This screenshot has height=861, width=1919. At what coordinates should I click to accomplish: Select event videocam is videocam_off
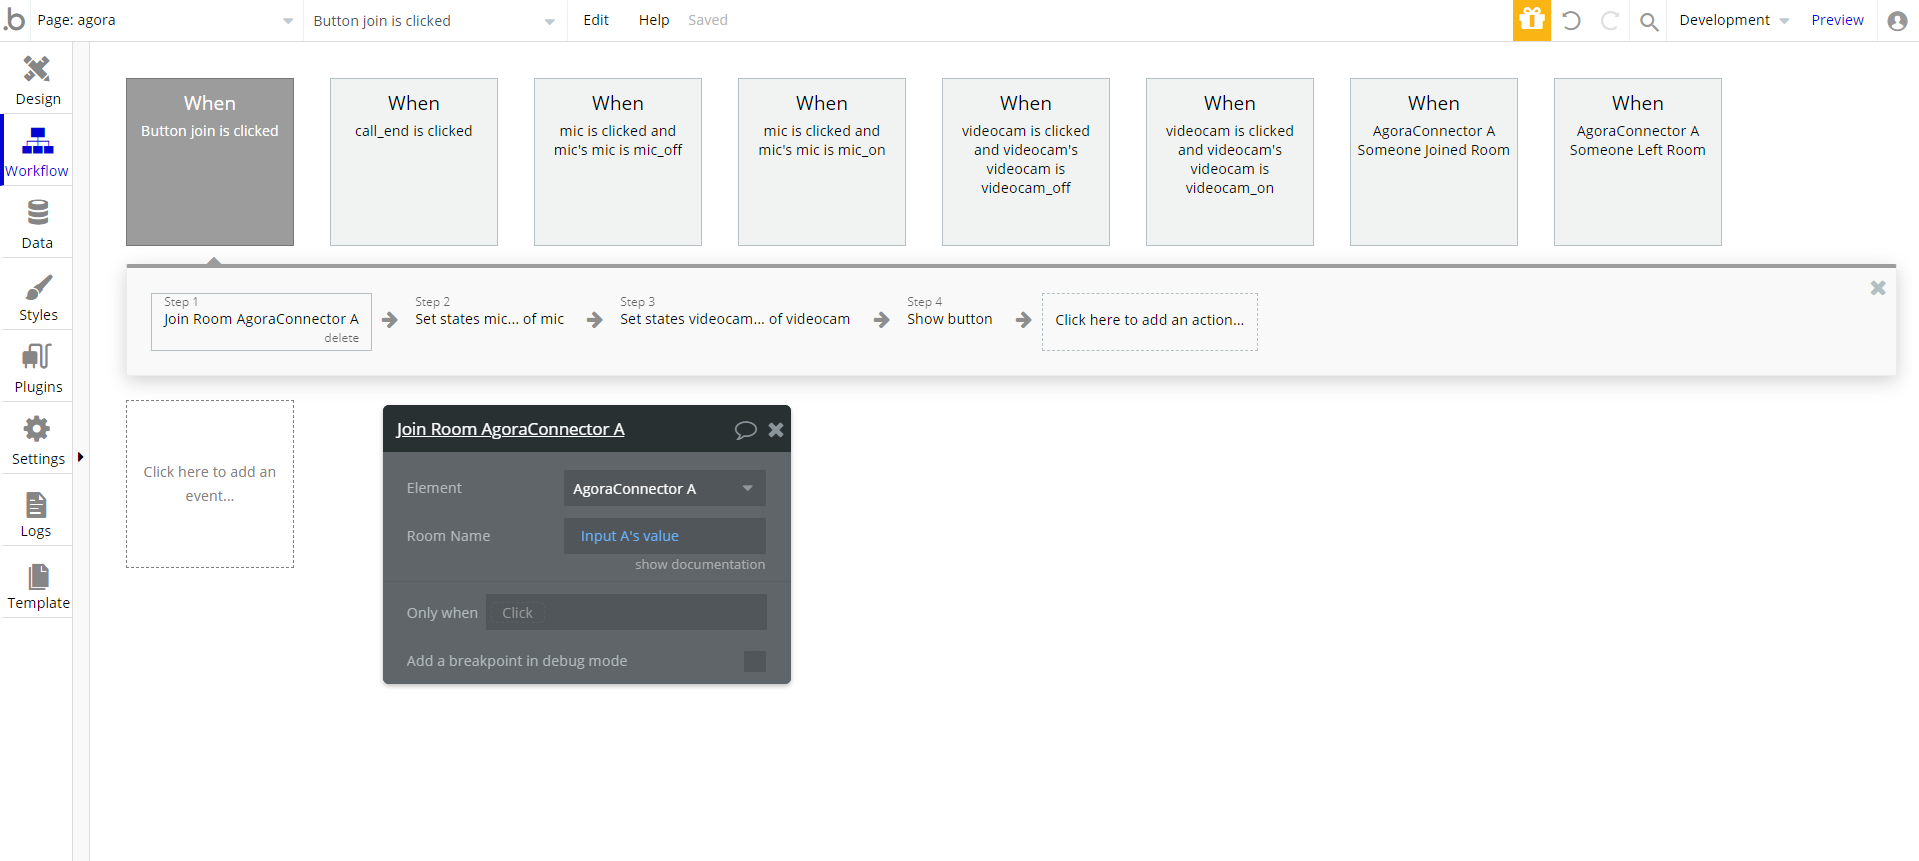1026,162
